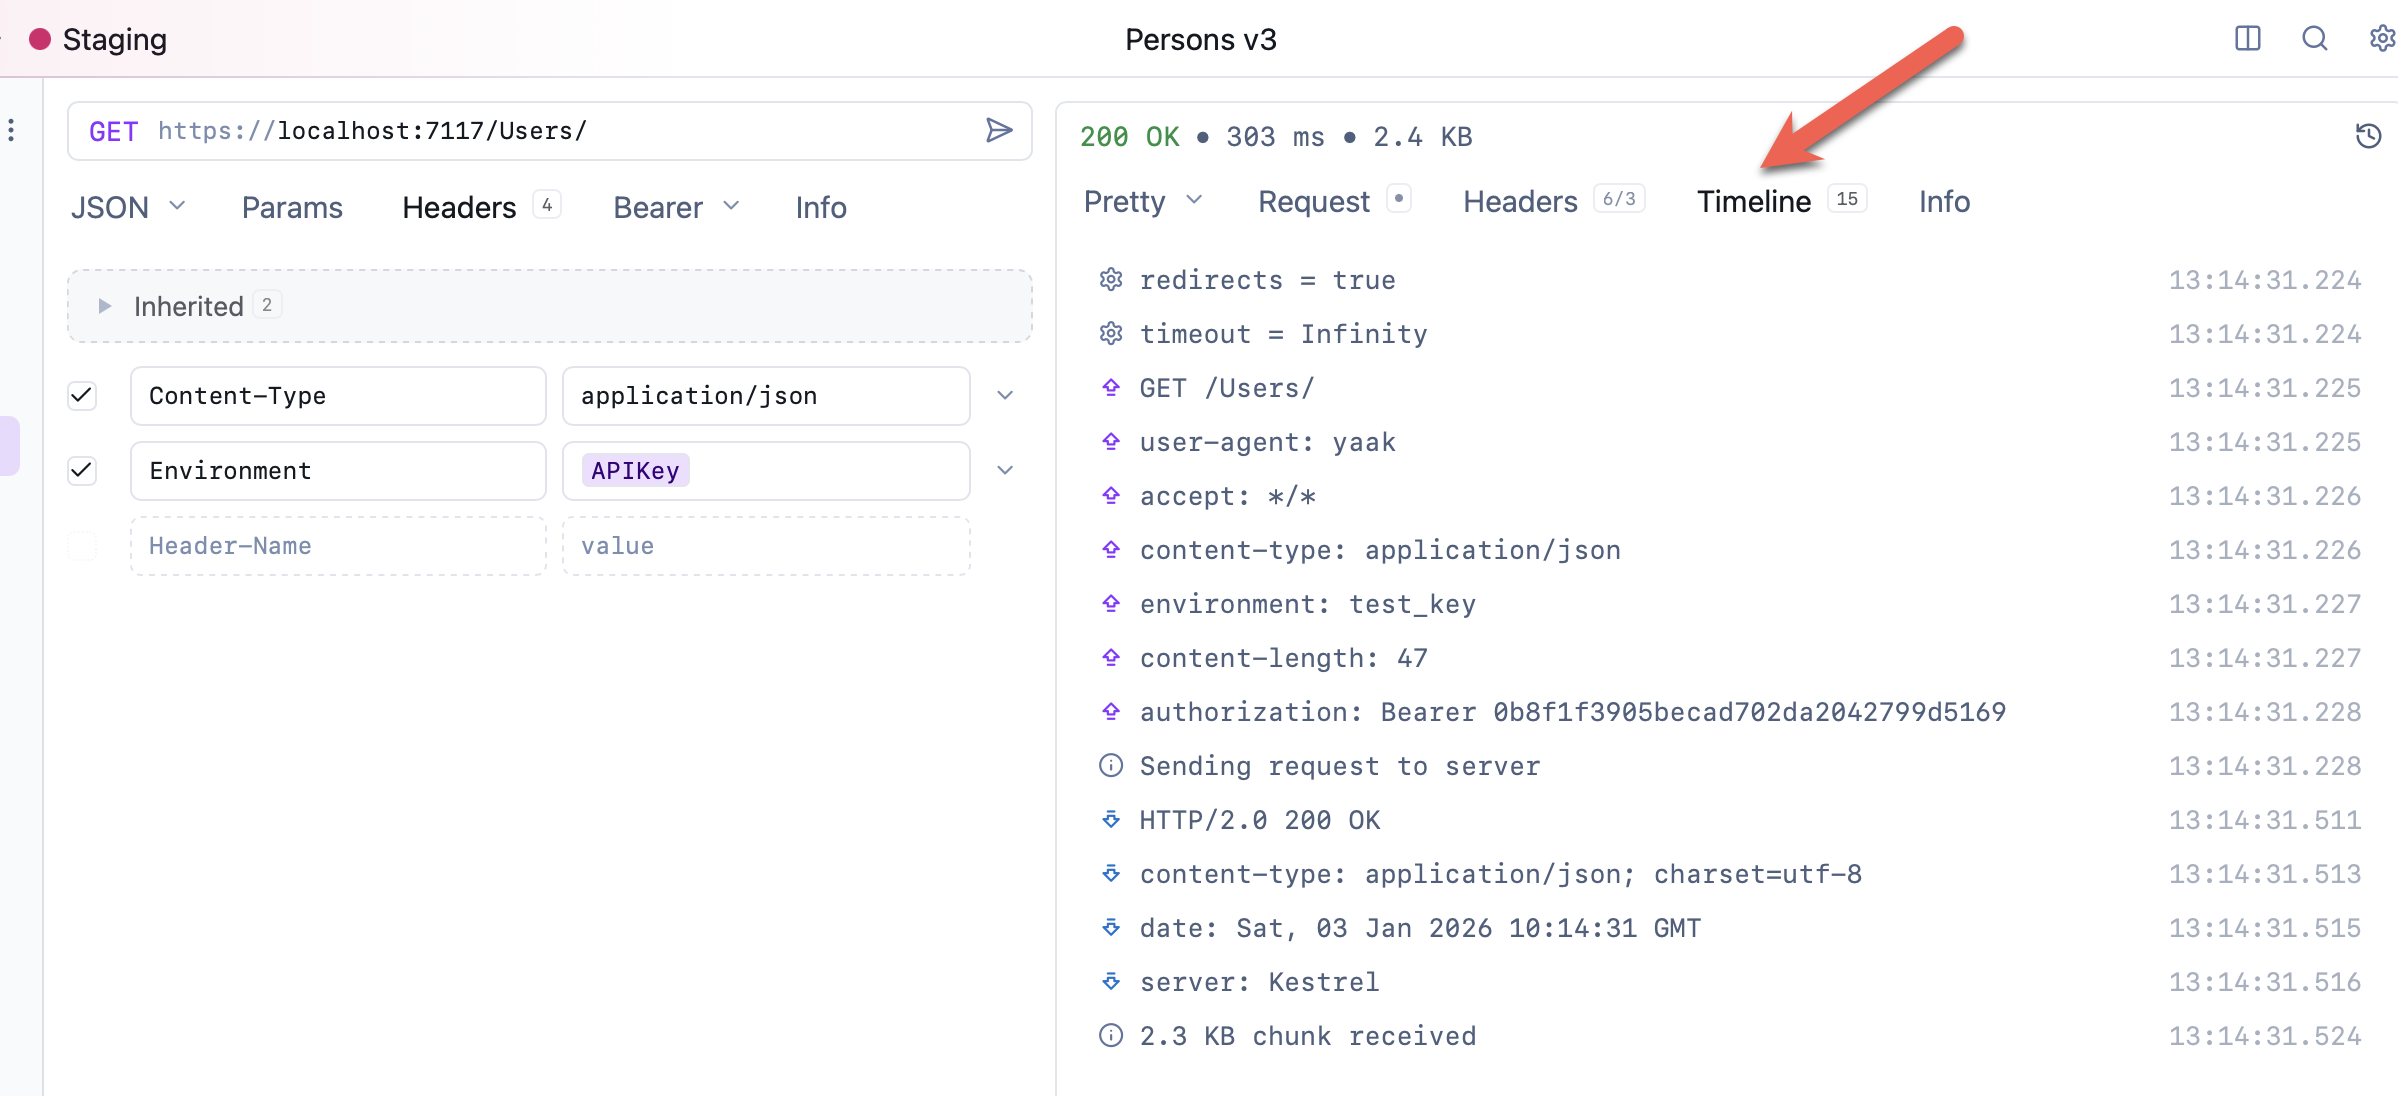The image size is (2398, 1096).
Task: Click the APIKey variable tag
Action: point(635,471)
